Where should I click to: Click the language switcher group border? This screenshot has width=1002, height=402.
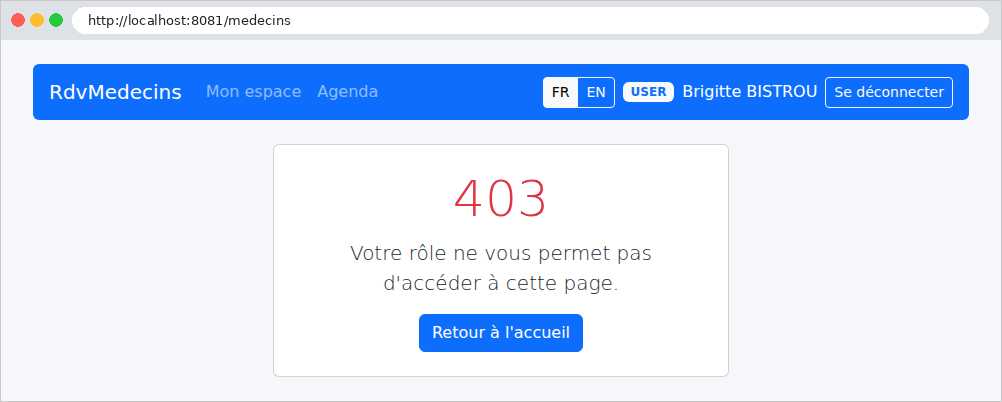pyautogui.click(x=579, y=78)
